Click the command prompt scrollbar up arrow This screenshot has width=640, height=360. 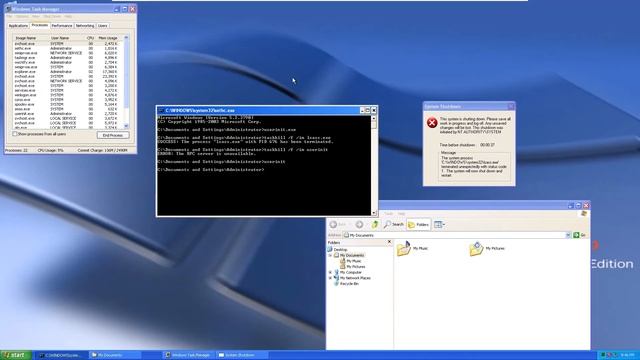pos(374,118)
